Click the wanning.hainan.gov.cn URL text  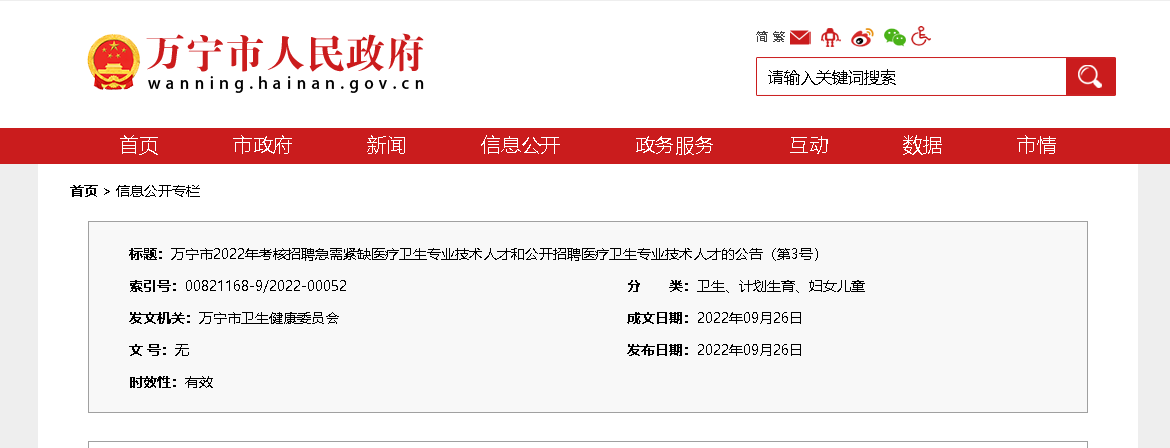tap(286, 83)
